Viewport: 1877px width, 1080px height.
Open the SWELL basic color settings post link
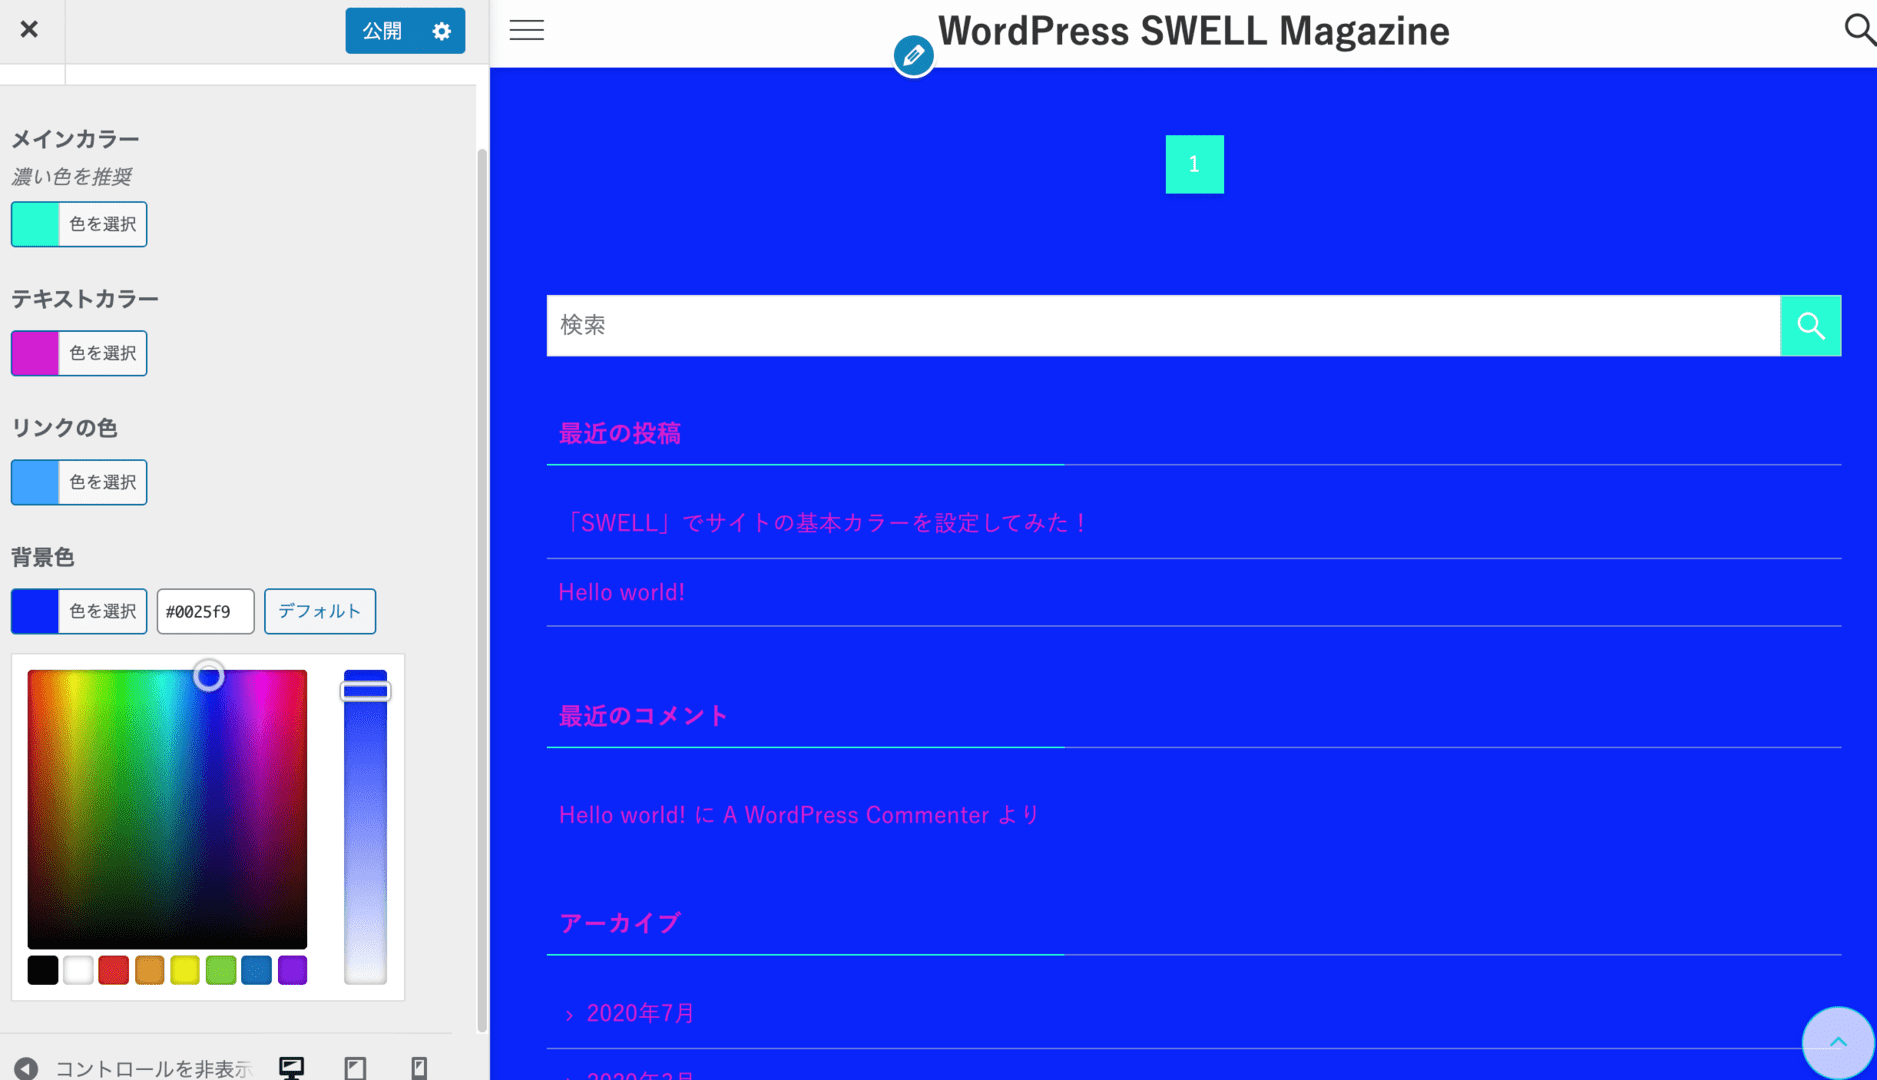point(823,523)
